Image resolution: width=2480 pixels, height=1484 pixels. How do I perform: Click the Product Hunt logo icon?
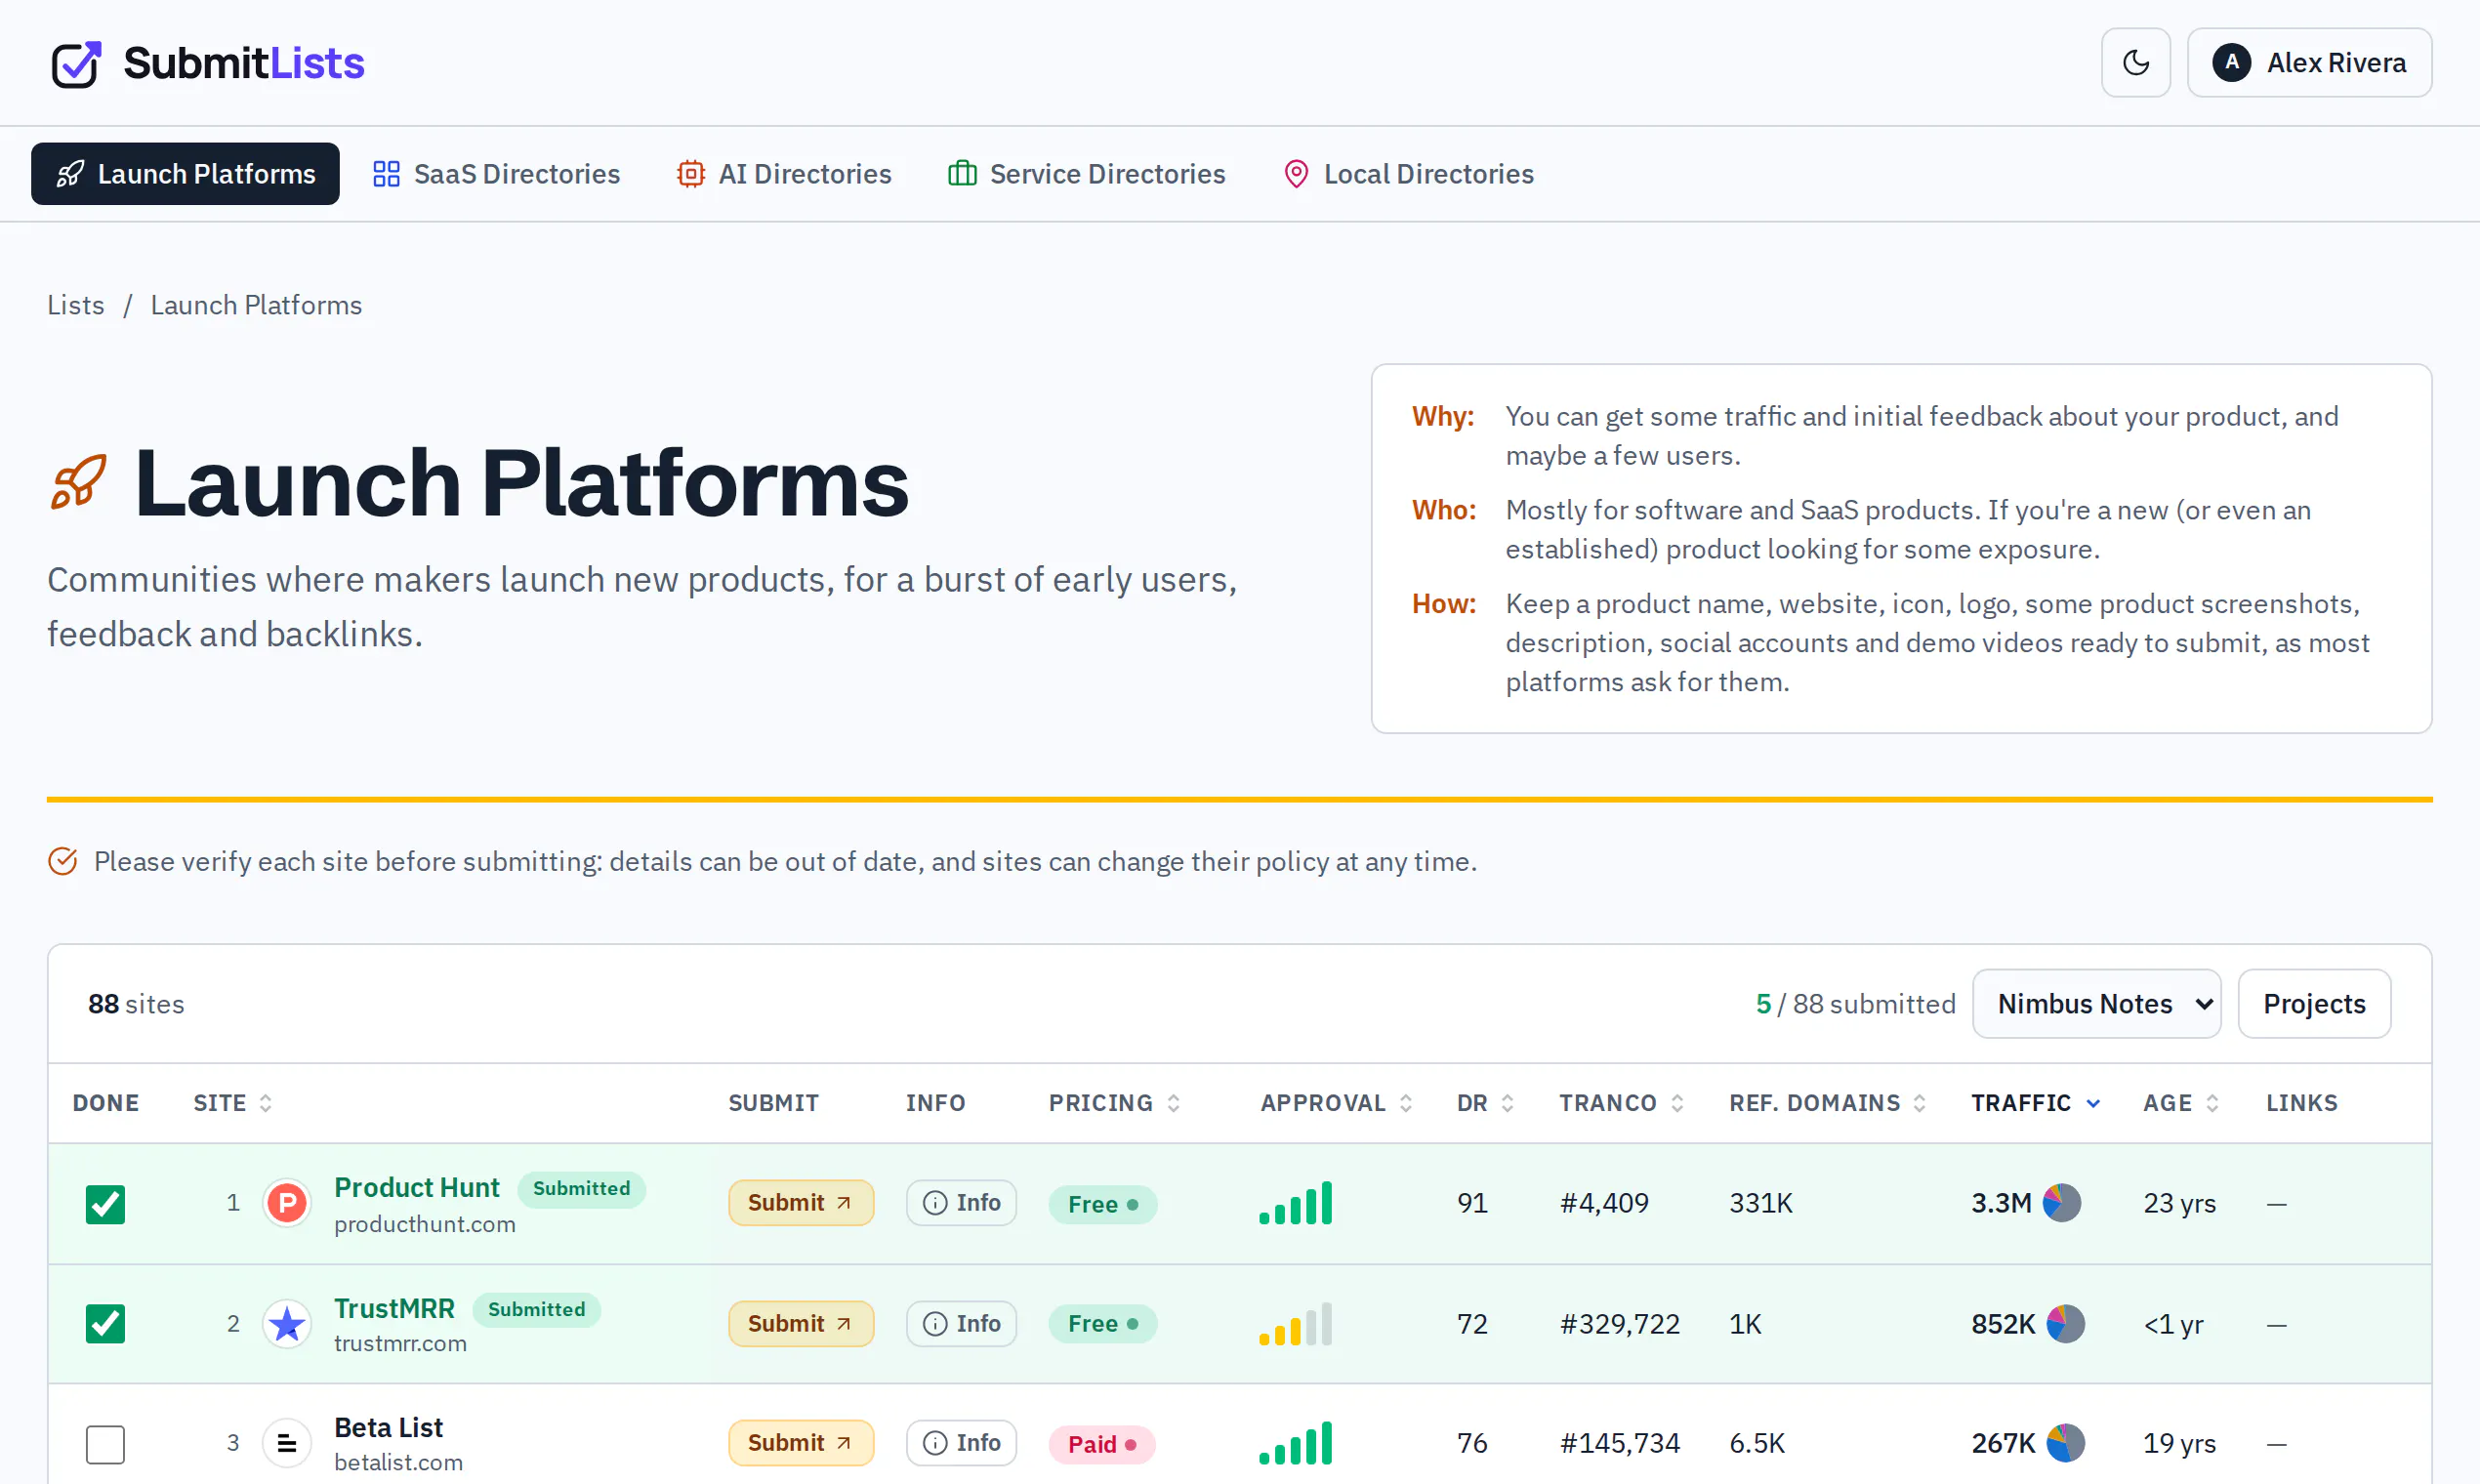point(287,1203)
